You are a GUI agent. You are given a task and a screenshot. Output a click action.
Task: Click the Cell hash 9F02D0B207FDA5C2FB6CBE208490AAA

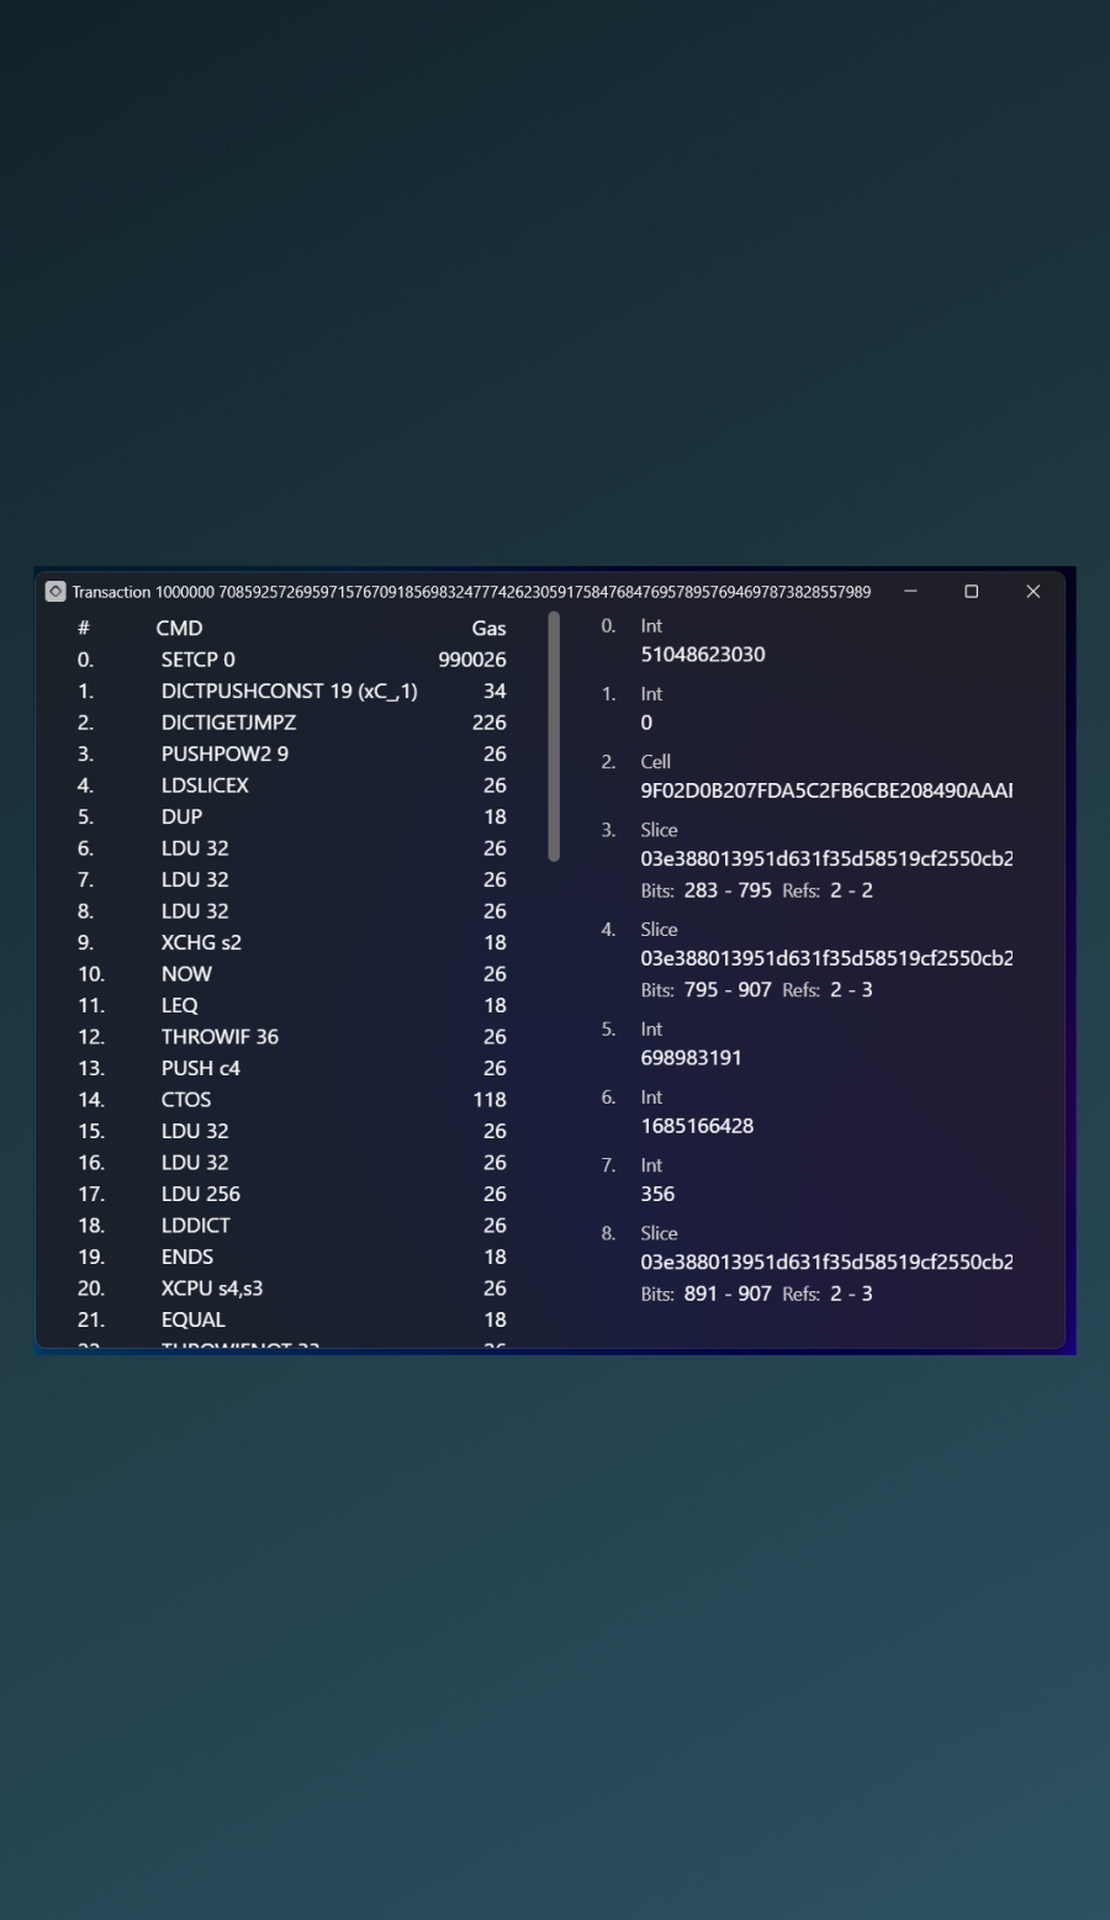[826, 790]
